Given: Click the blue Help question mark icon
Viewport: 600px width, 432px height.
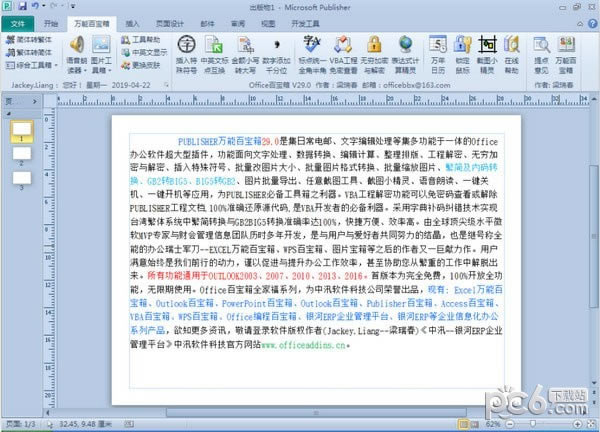Looking at the screenshot, I should point(592,24).
